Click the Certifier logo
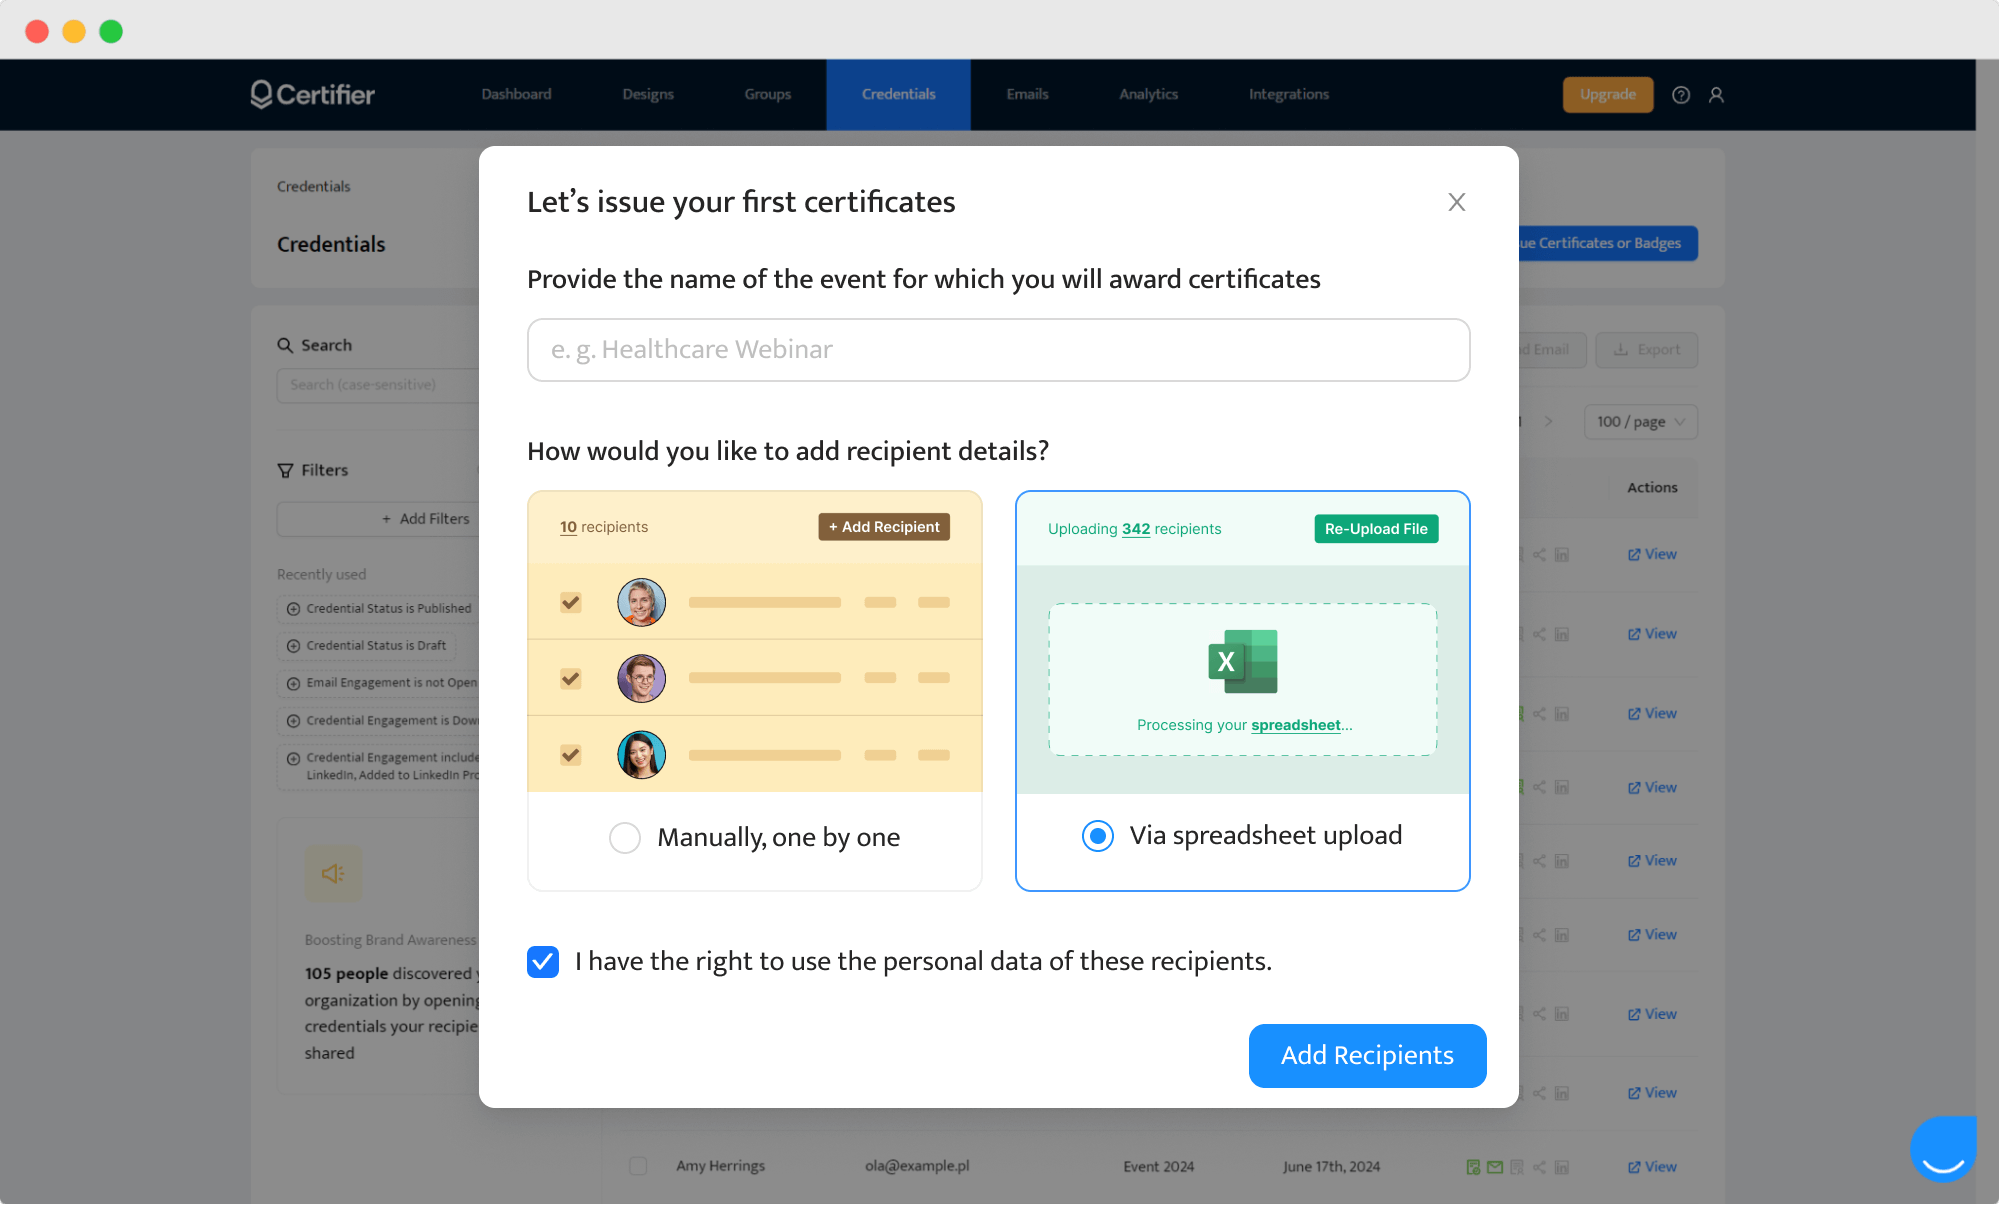 tap(312, 94)
